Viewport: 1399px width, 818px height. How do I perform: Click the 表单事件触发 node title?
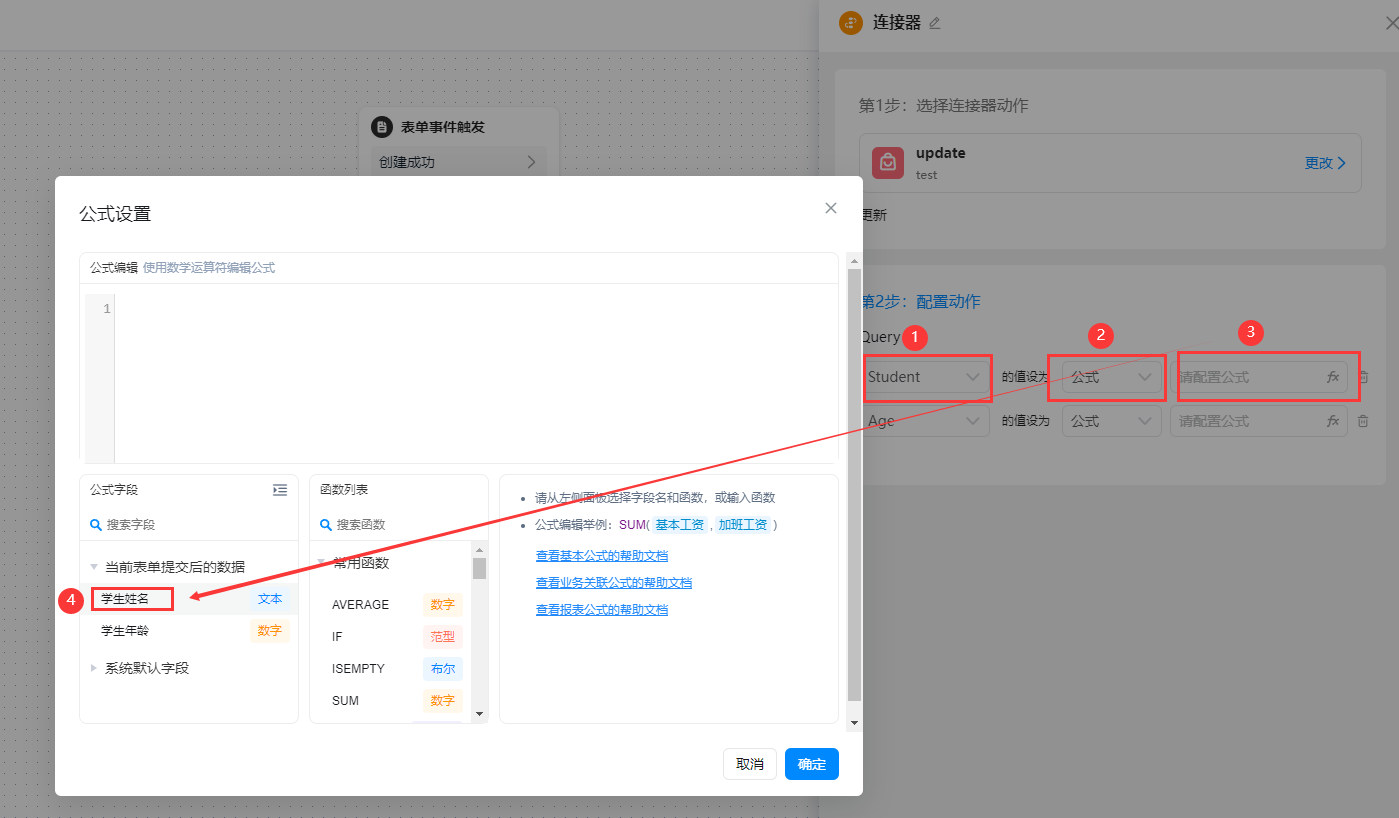point(443,127)
